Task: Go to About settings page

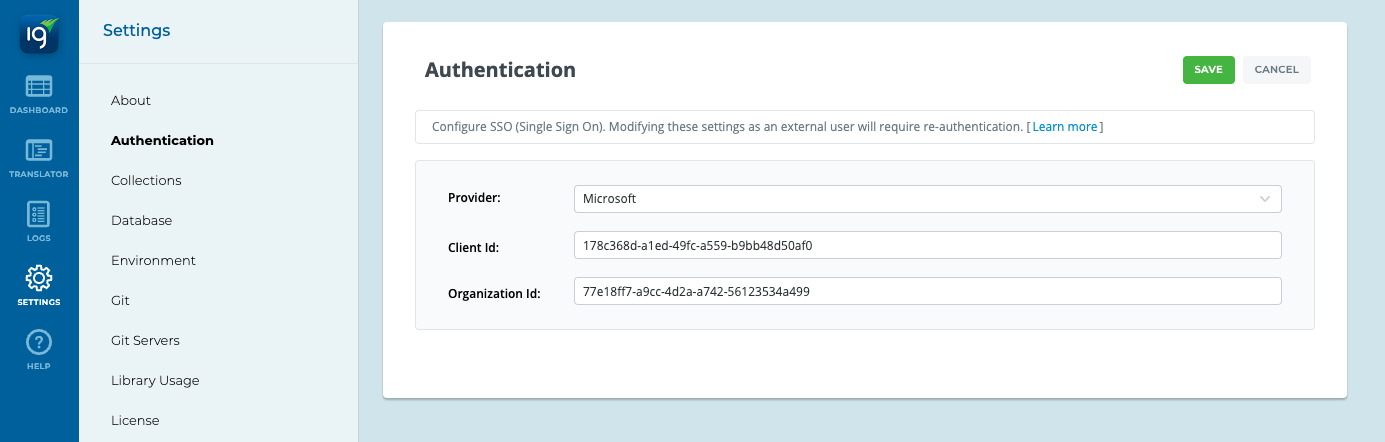Action: pos(131,101)
